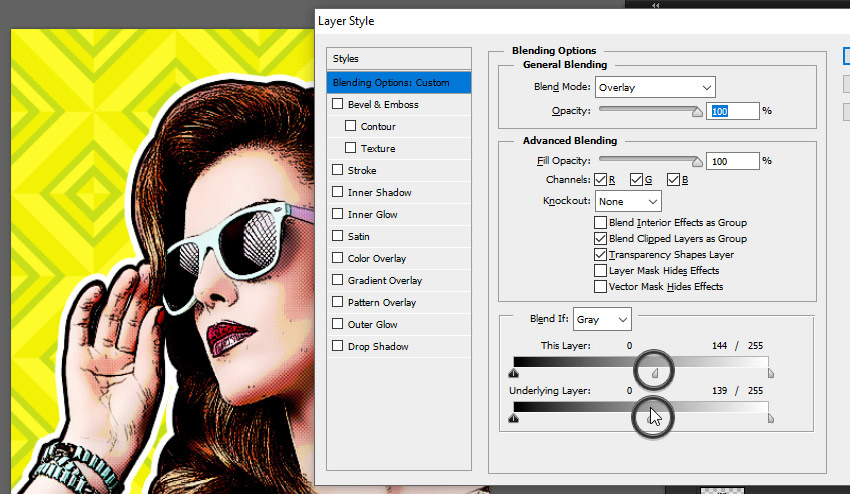
Task: Click the Fill Opacity value field
Action: pos(732,161)
